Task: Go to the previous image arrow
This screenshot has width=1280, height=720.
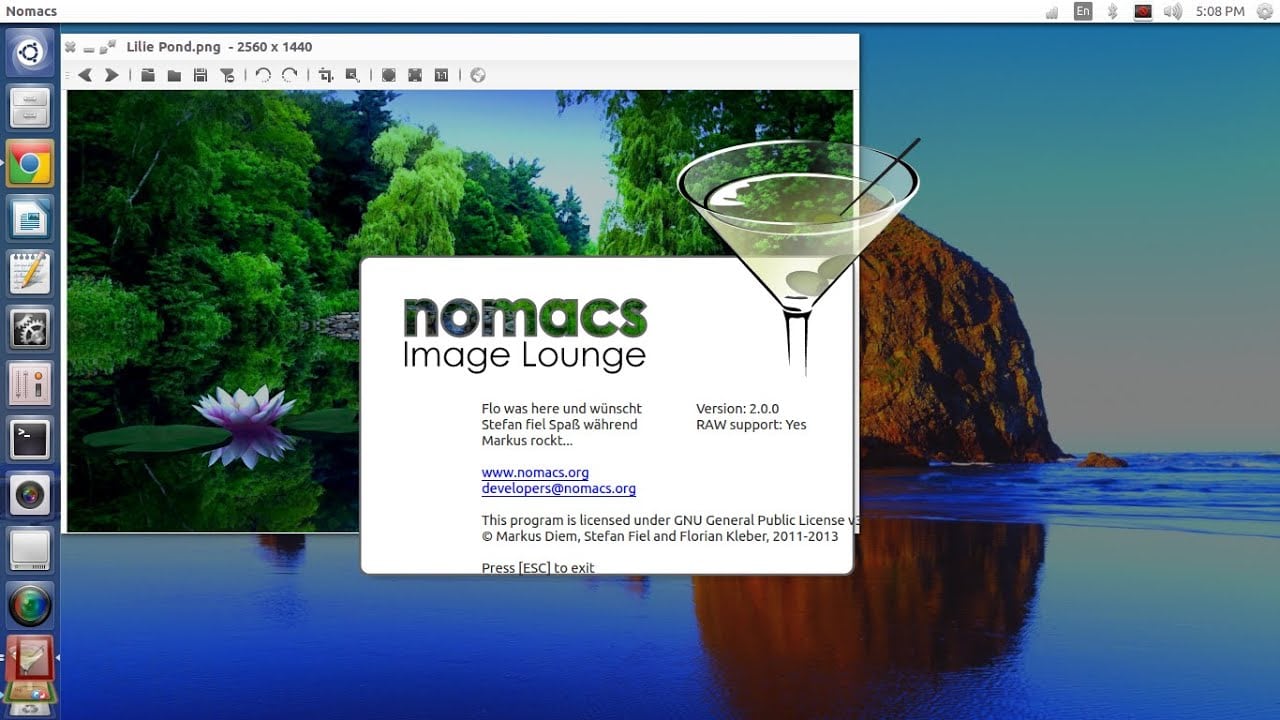Action: pos(85,75)
